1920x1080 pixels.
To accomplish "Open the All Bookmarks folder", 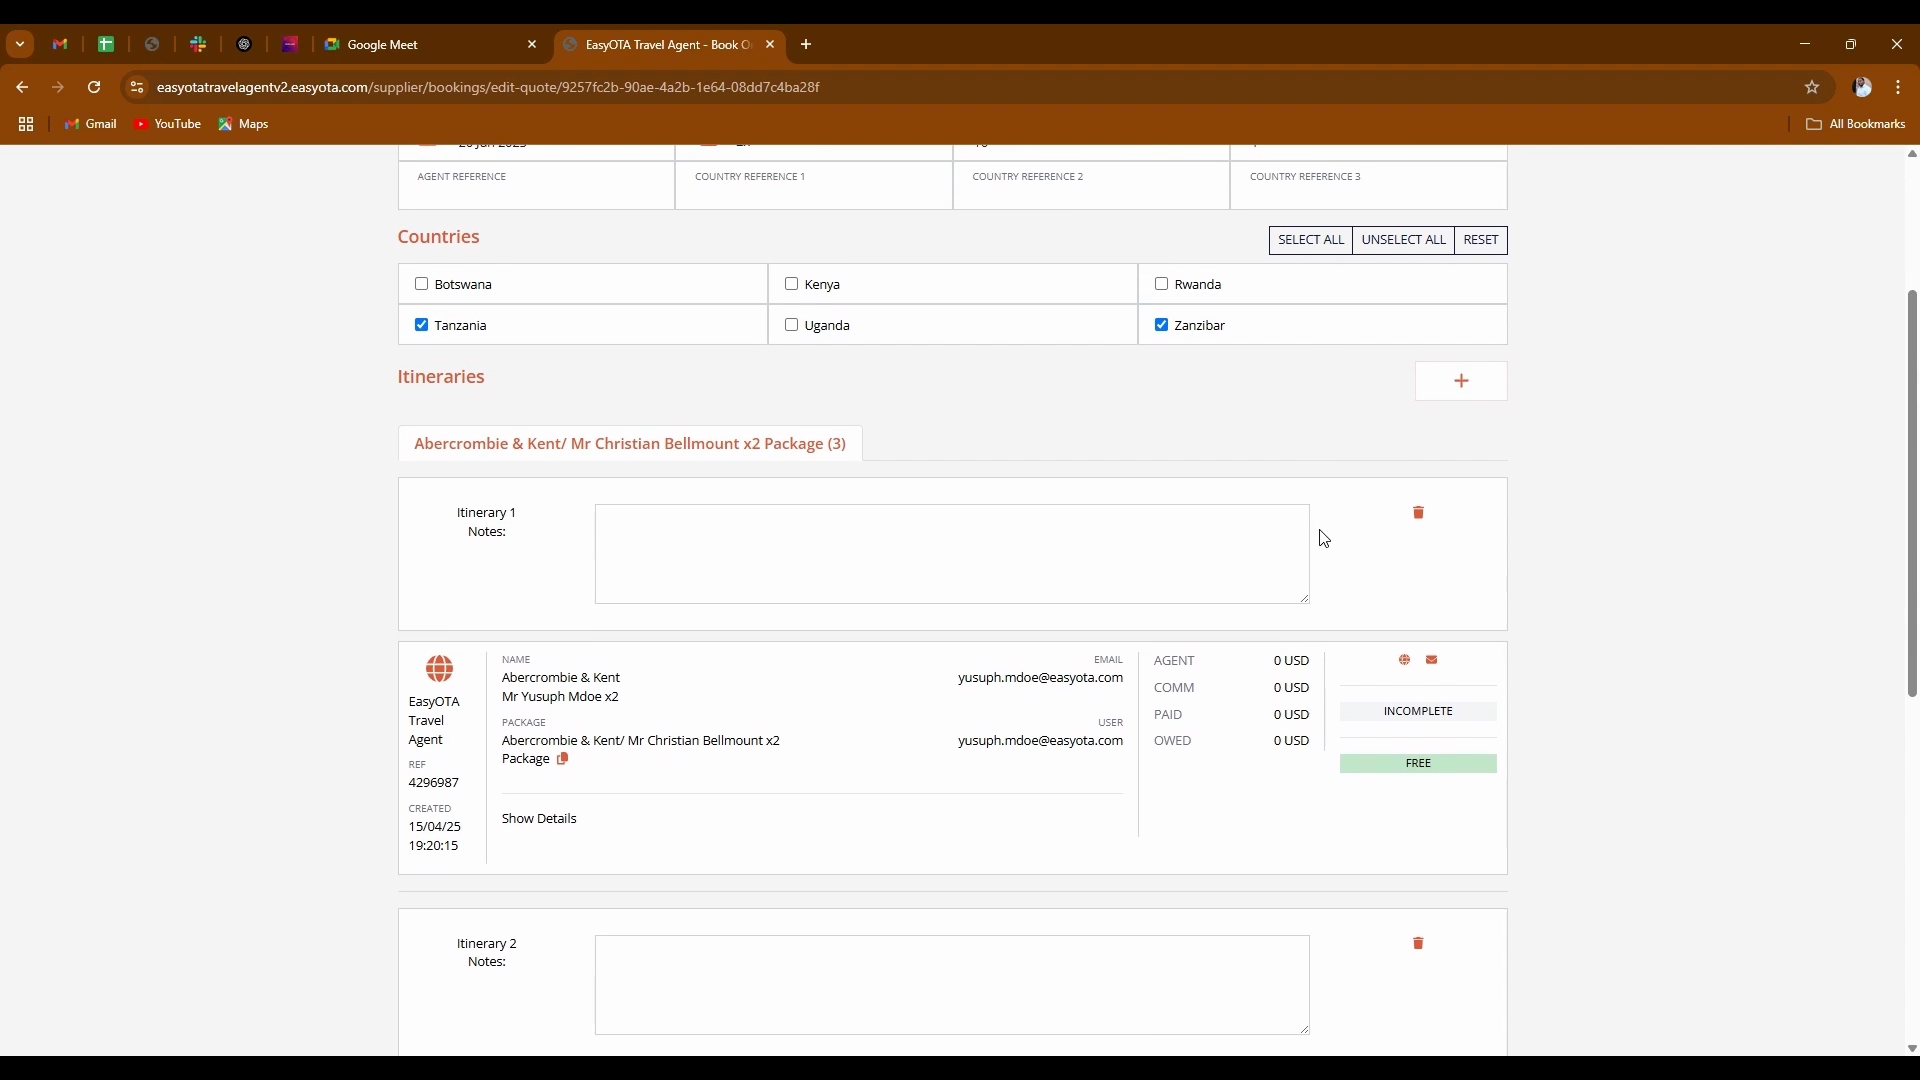I will [1856, 125].
